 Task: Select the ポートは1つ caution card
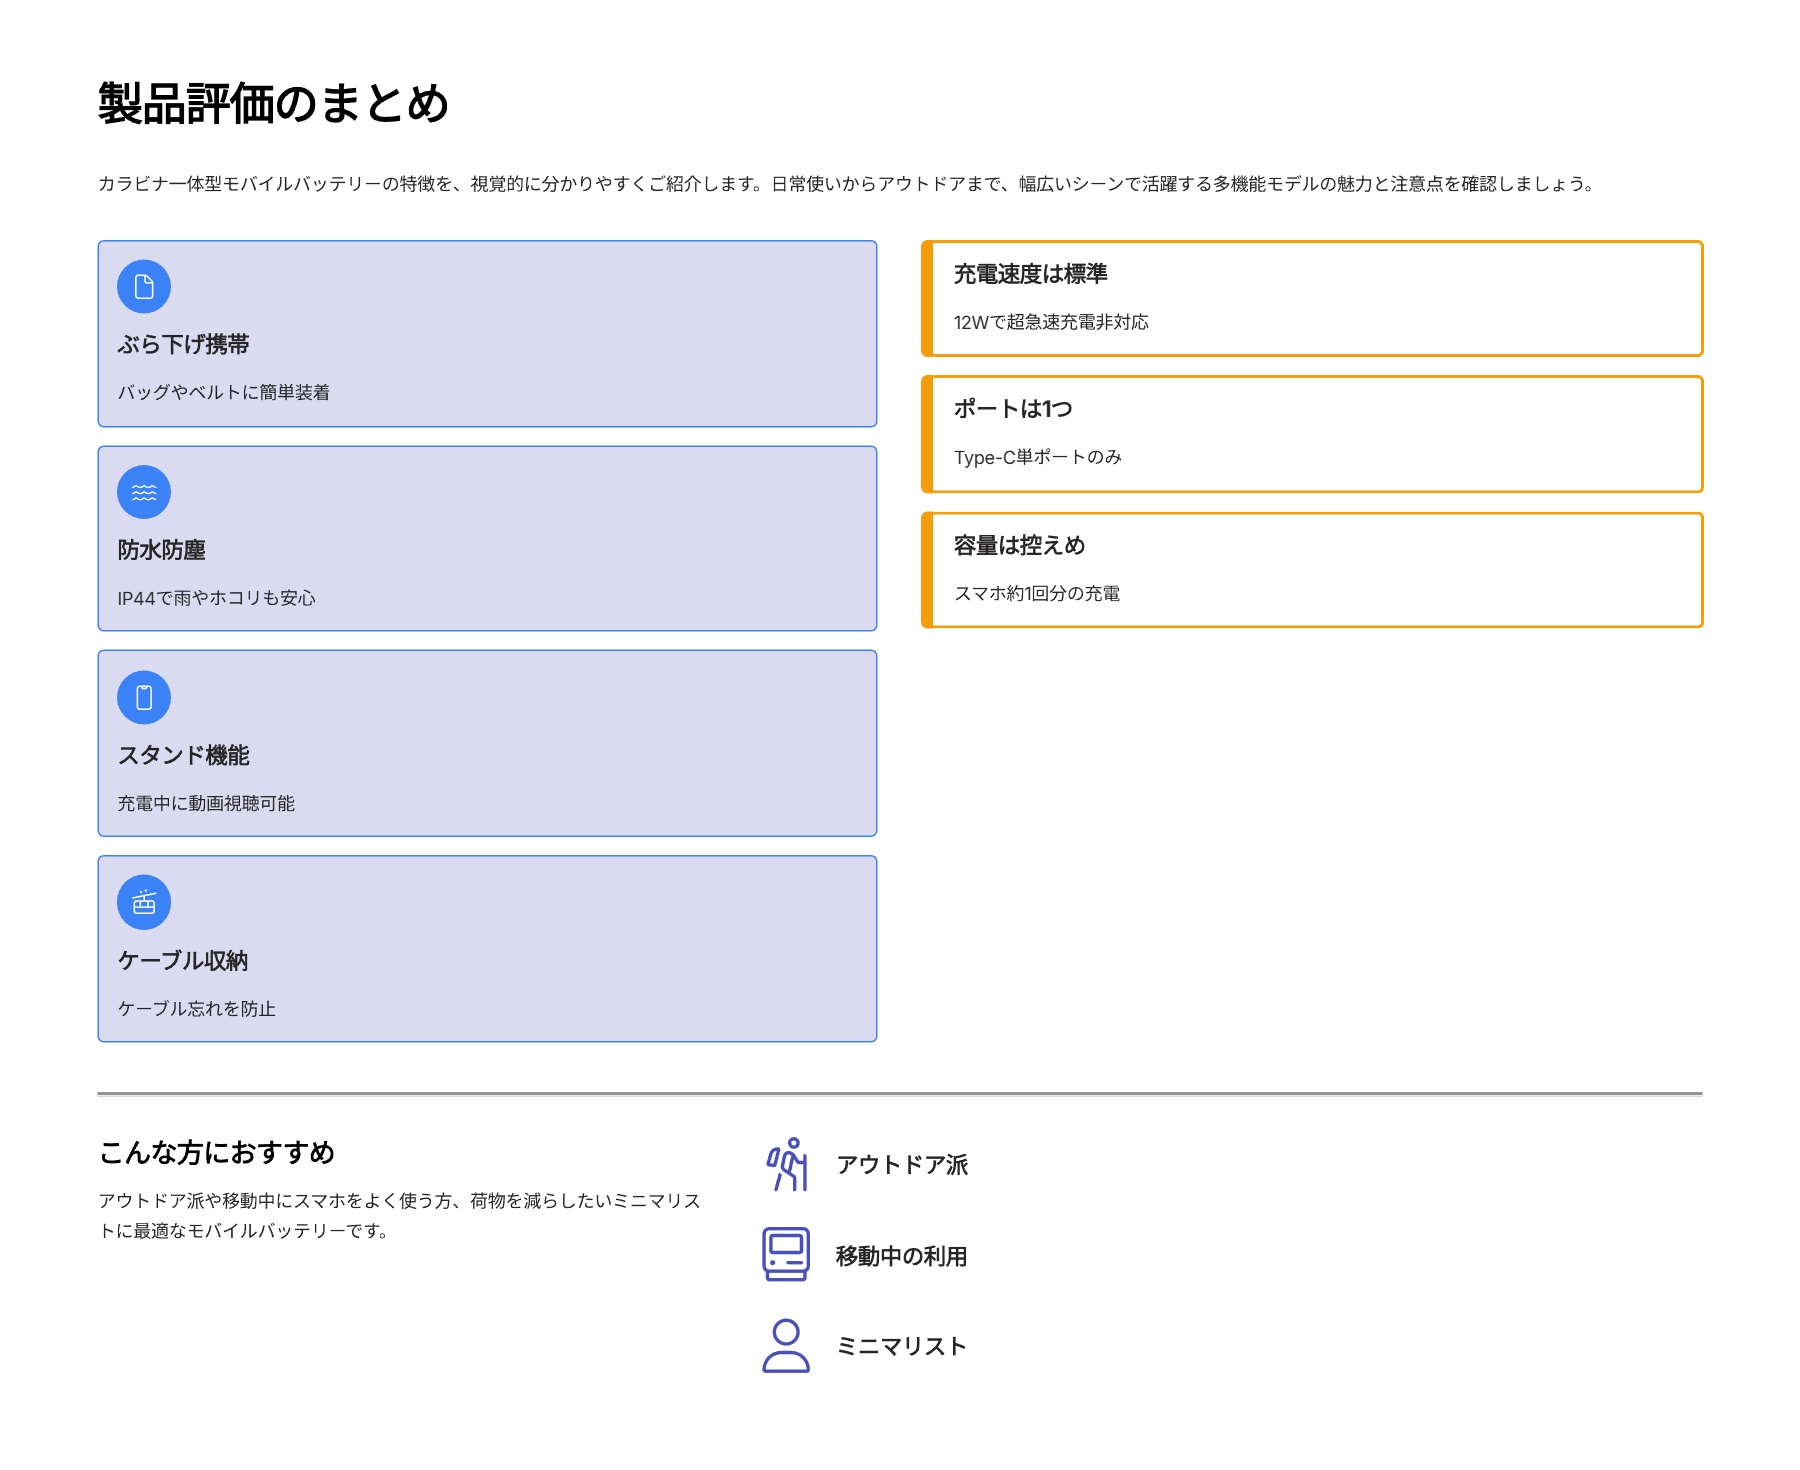1312,434
